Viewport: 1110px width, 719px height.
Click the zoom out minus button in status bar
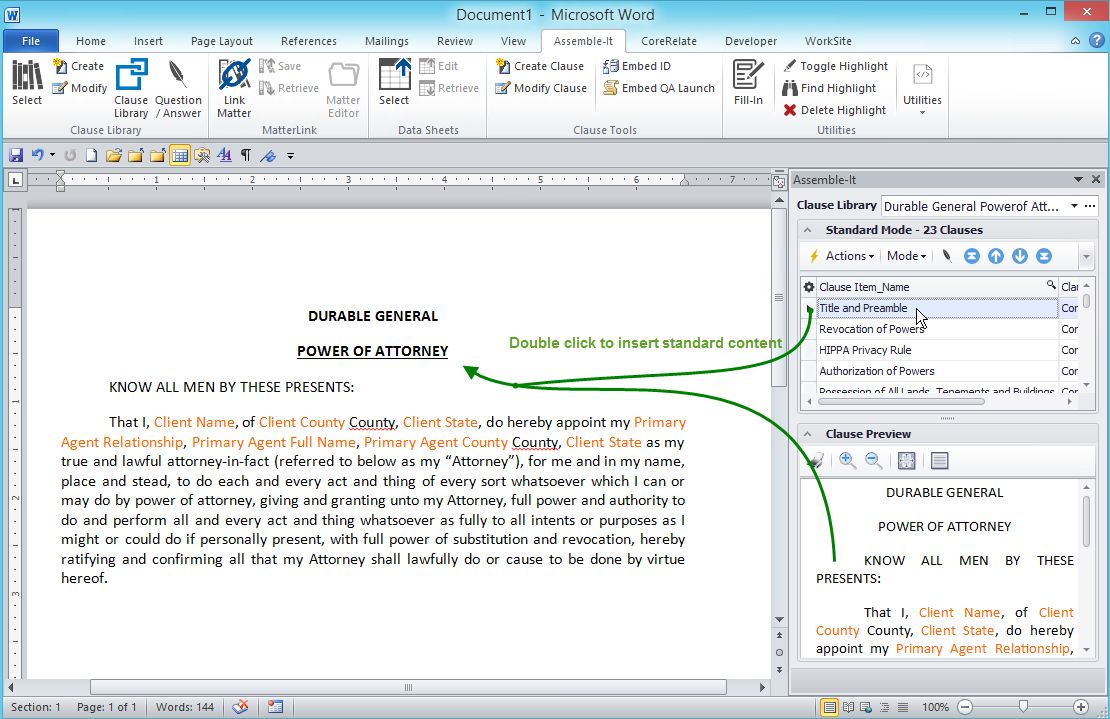pos(965,707)
